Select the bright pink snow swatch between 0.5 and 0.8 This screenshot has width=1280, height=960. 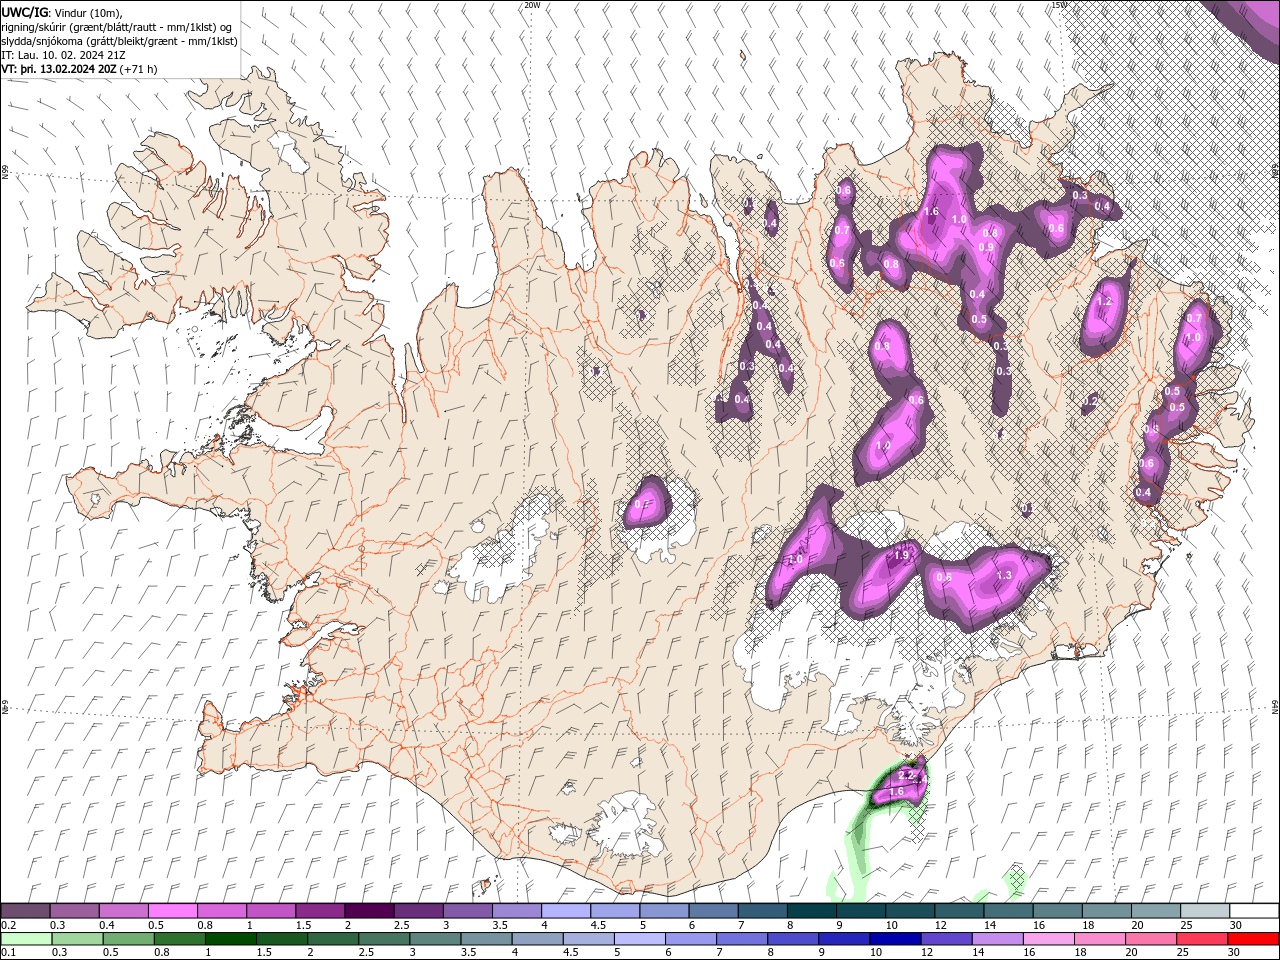point(173,911)
